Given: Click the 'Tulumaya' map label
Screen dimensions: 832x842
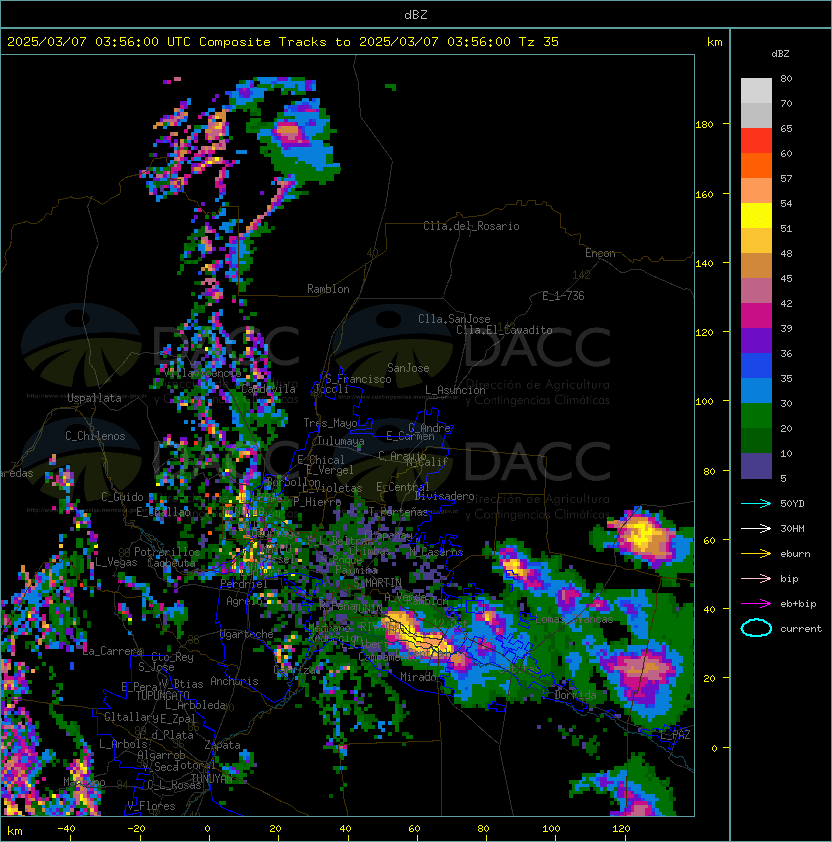Looking at the screenshot, I should (341, 441).
